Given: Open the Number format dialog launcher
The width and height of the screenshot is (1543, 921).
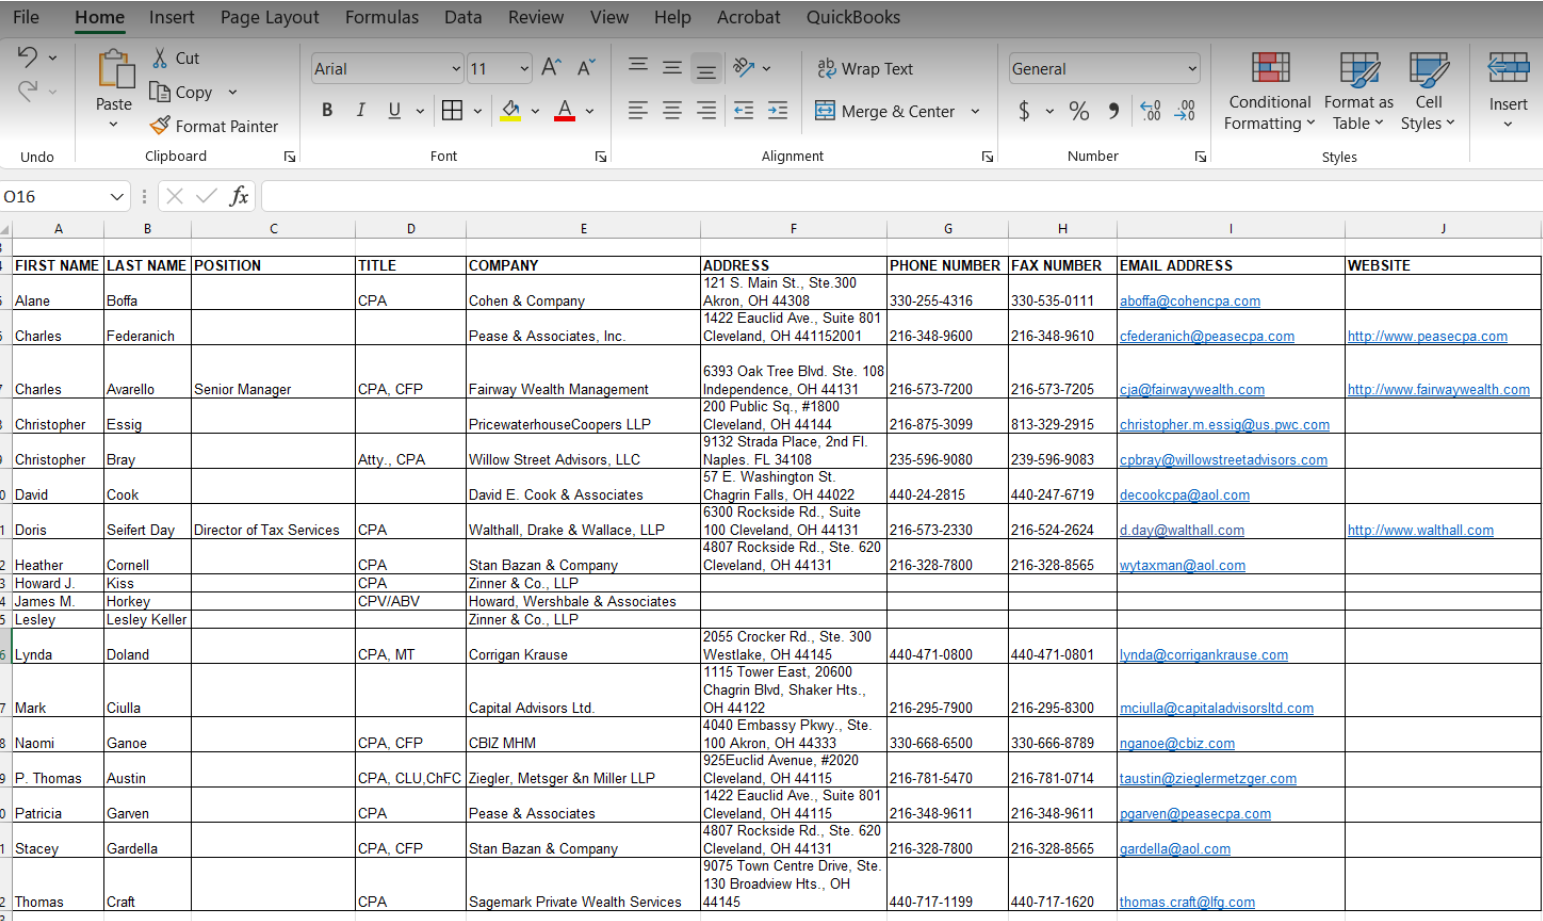Looking at the screenshot, I should 1200,156.
